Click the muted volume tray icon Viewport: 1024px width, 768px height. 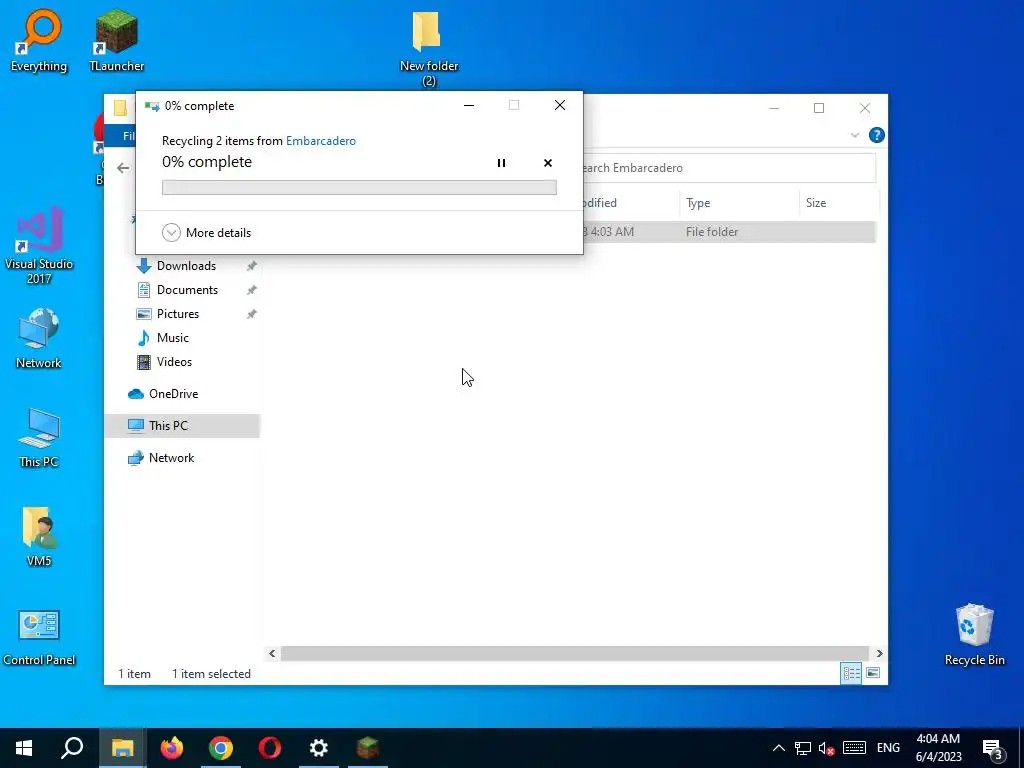point(827,748)
